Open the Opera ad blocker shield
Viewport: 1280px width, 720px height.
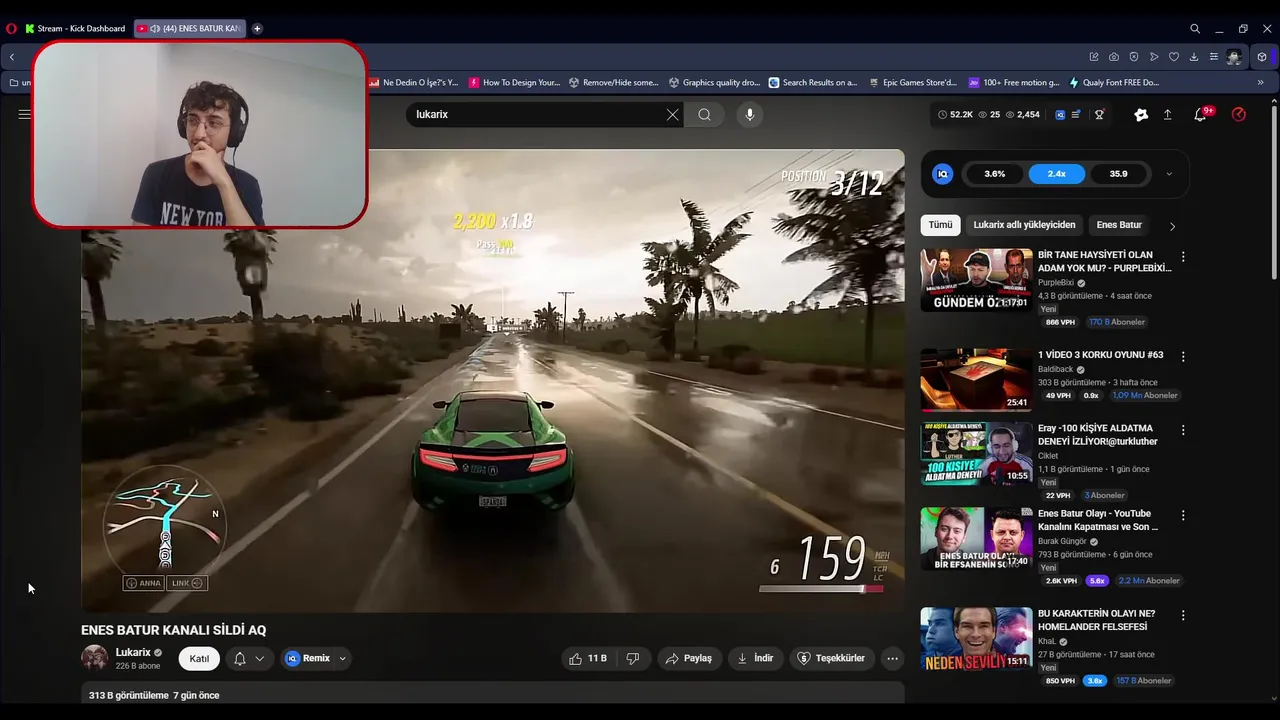(1134, 57)
